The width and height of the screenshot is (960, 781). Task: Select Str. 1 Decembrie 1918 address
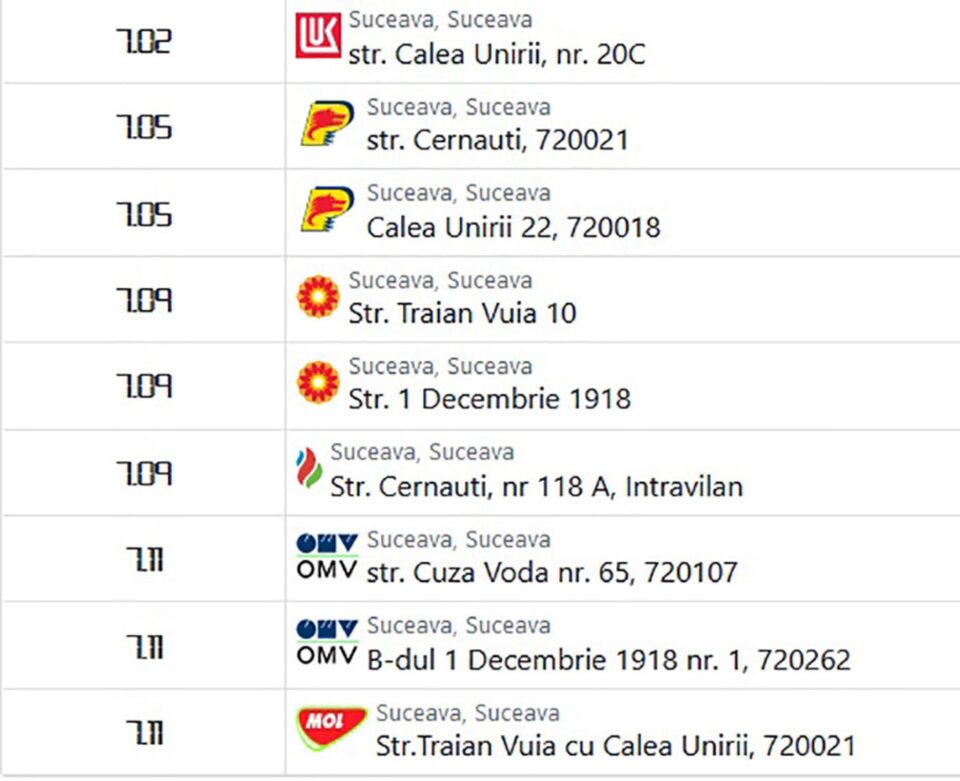click(x=489, y=399)
